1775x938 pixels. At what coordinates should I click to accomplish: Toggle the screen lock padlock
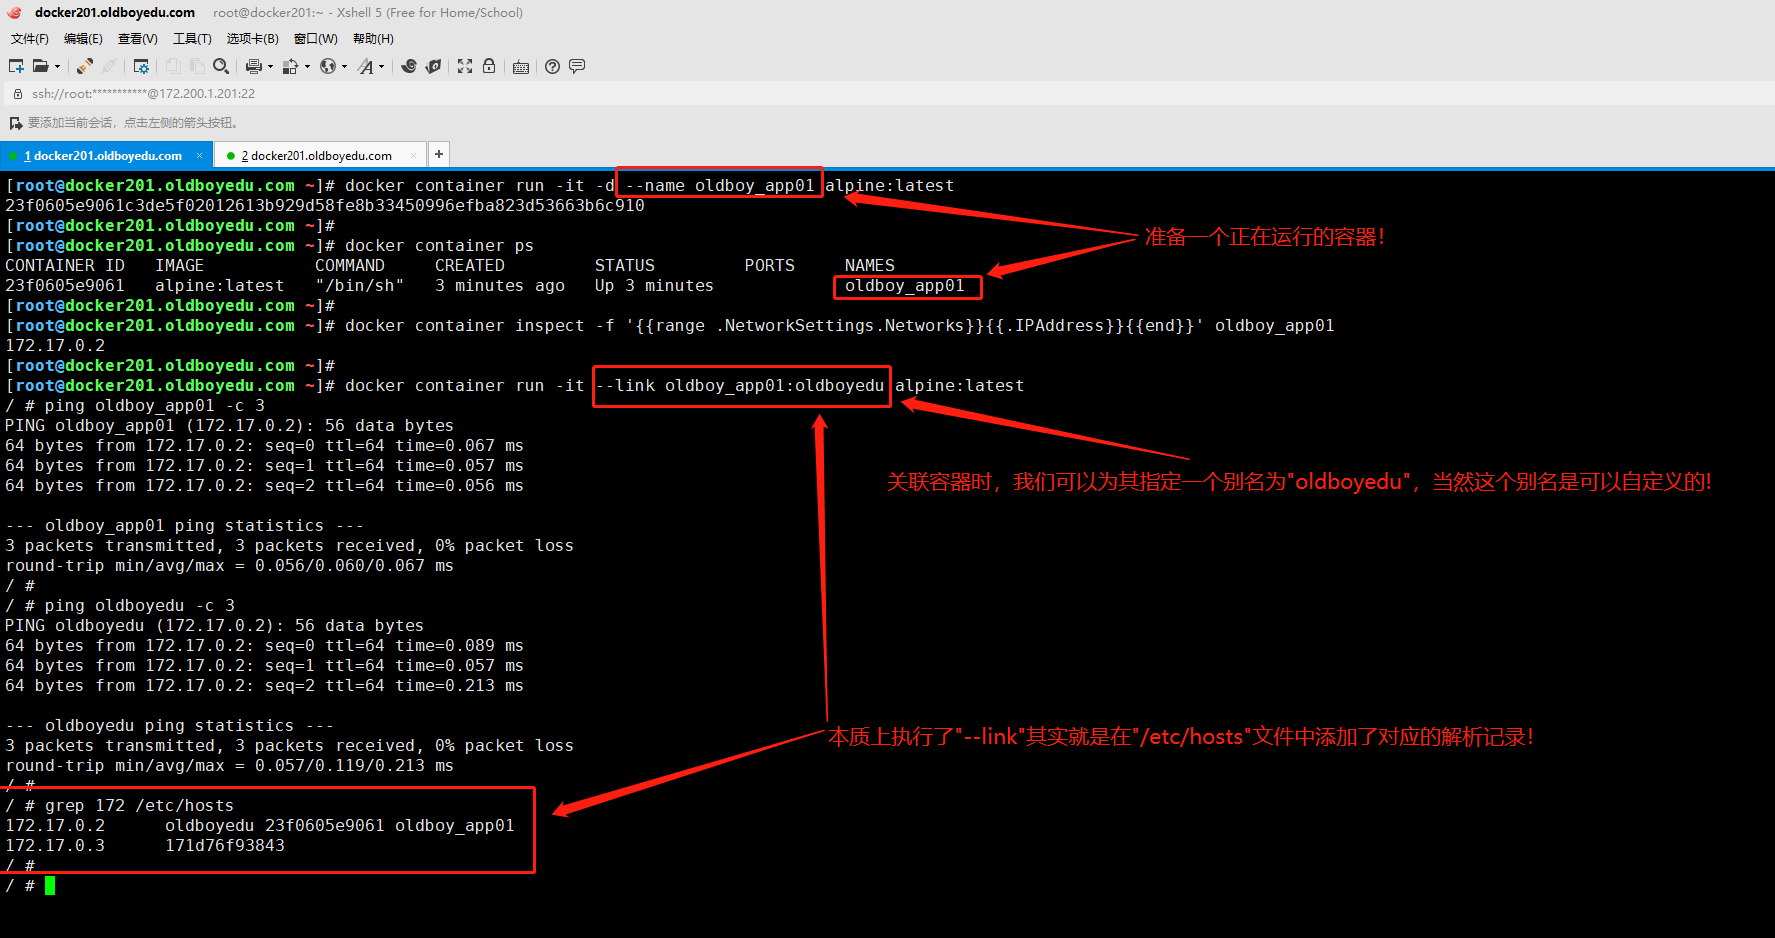click(x=489, y=66)
